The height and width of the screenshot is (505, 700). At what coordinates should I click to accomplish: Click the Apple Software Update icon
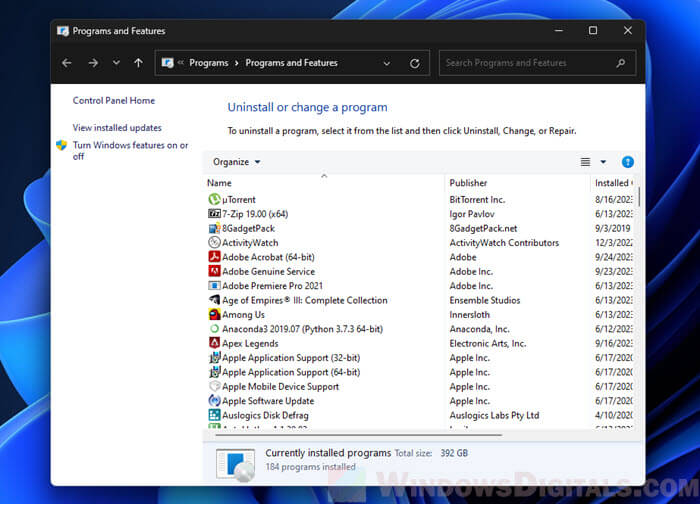click(214, 401)
